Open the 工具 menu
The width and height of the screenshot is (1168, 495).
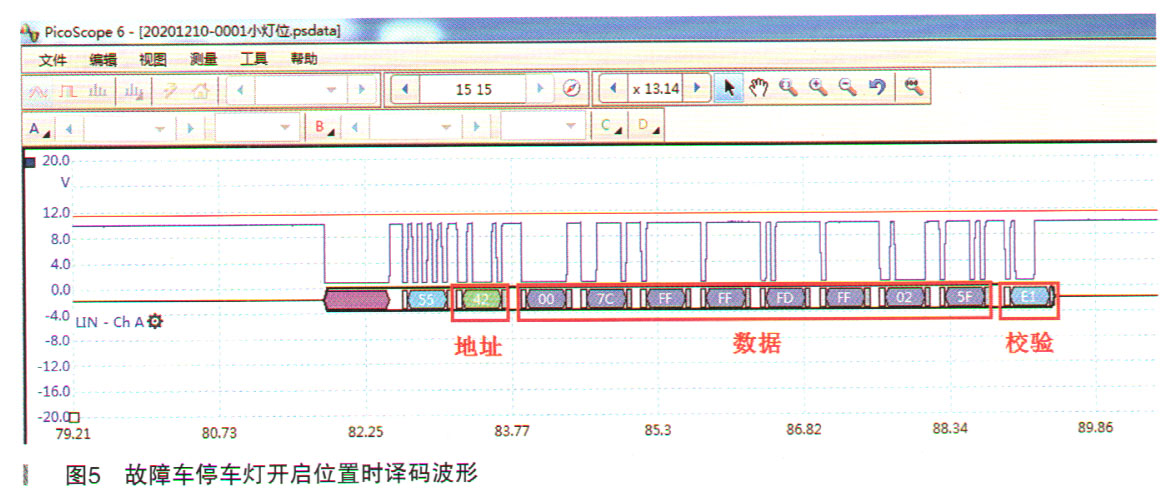(253, 59)
